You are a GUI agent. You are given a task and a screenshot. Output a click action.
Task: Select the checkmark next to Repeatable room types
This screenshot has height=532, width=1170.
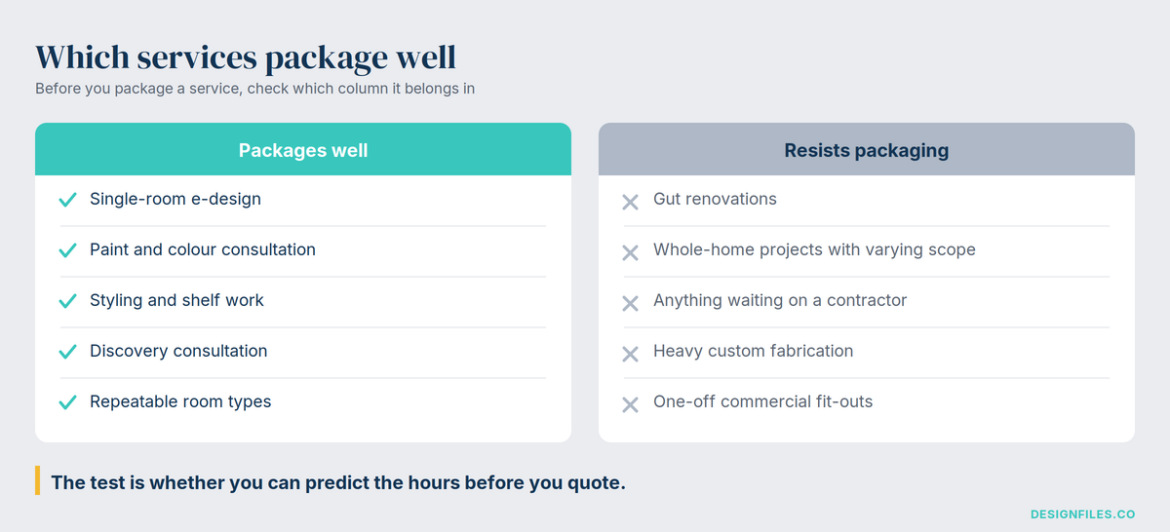(x=68, y=403)
